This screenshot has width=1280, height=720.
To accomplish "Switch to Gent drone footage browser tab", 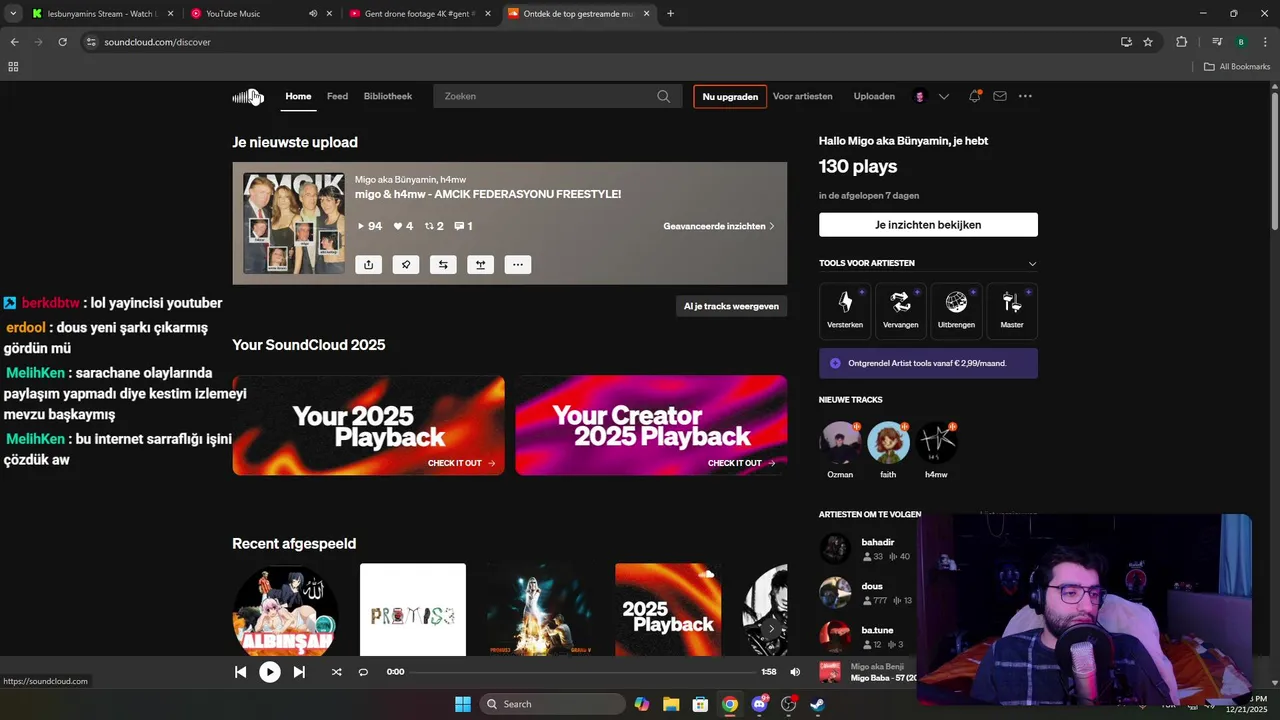I will 420,14.
